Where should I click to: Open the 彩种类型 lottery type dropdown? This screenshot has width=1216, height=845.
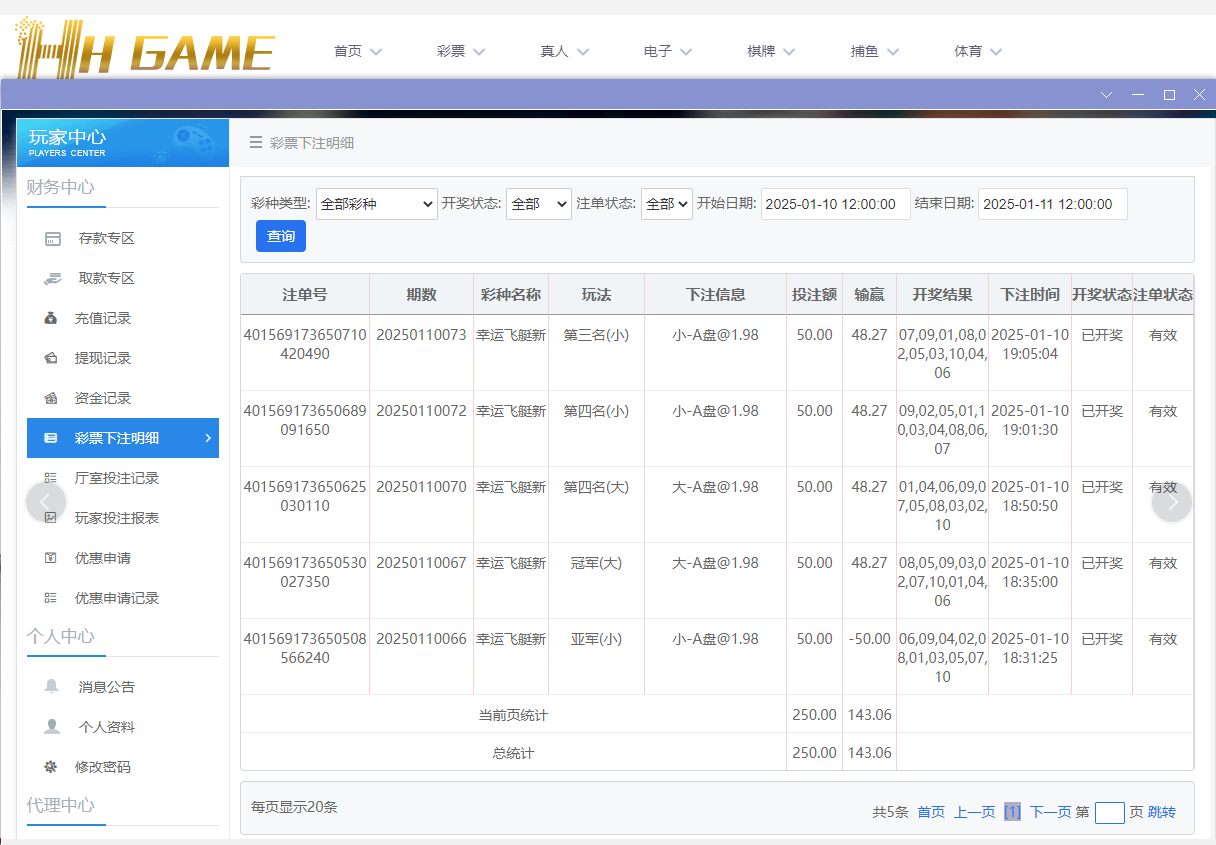click(x=376, y=203)
